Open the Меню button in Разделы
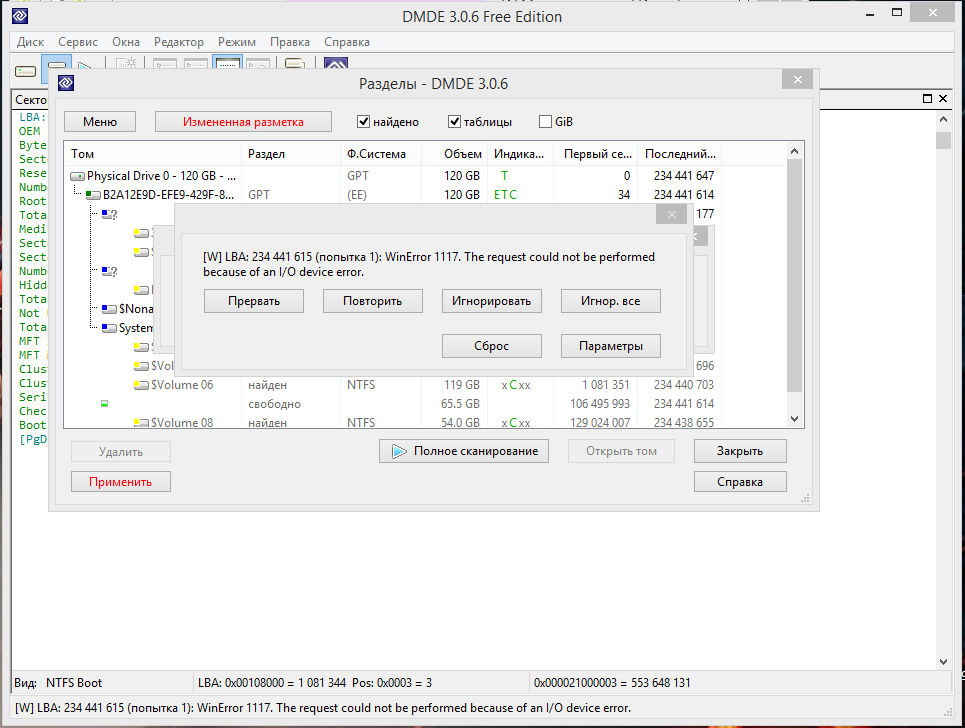This screenshot has height=728, width=965. coord(100,122)
